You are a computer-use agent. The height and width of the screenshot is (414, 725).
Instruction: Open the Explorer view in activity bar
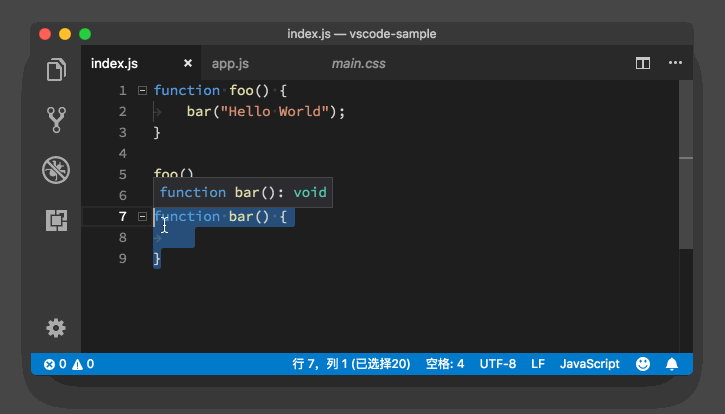pyautogui.click(x=56, y=71)
